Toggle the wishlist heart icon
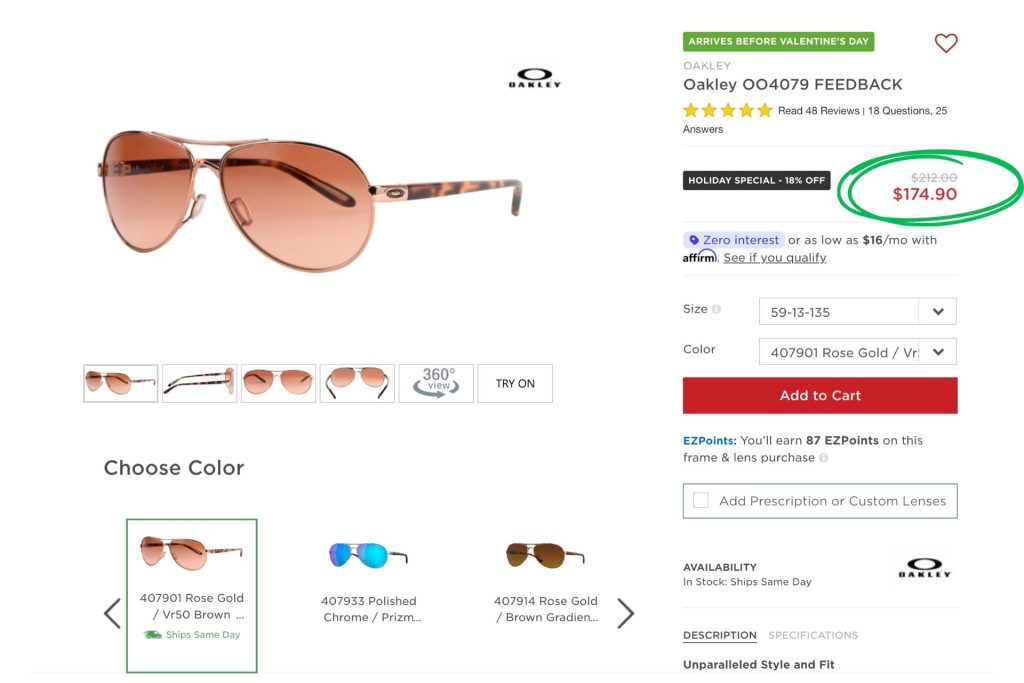Image resolution: width=1024 pixels, height=683 pixels. [945, 43]
